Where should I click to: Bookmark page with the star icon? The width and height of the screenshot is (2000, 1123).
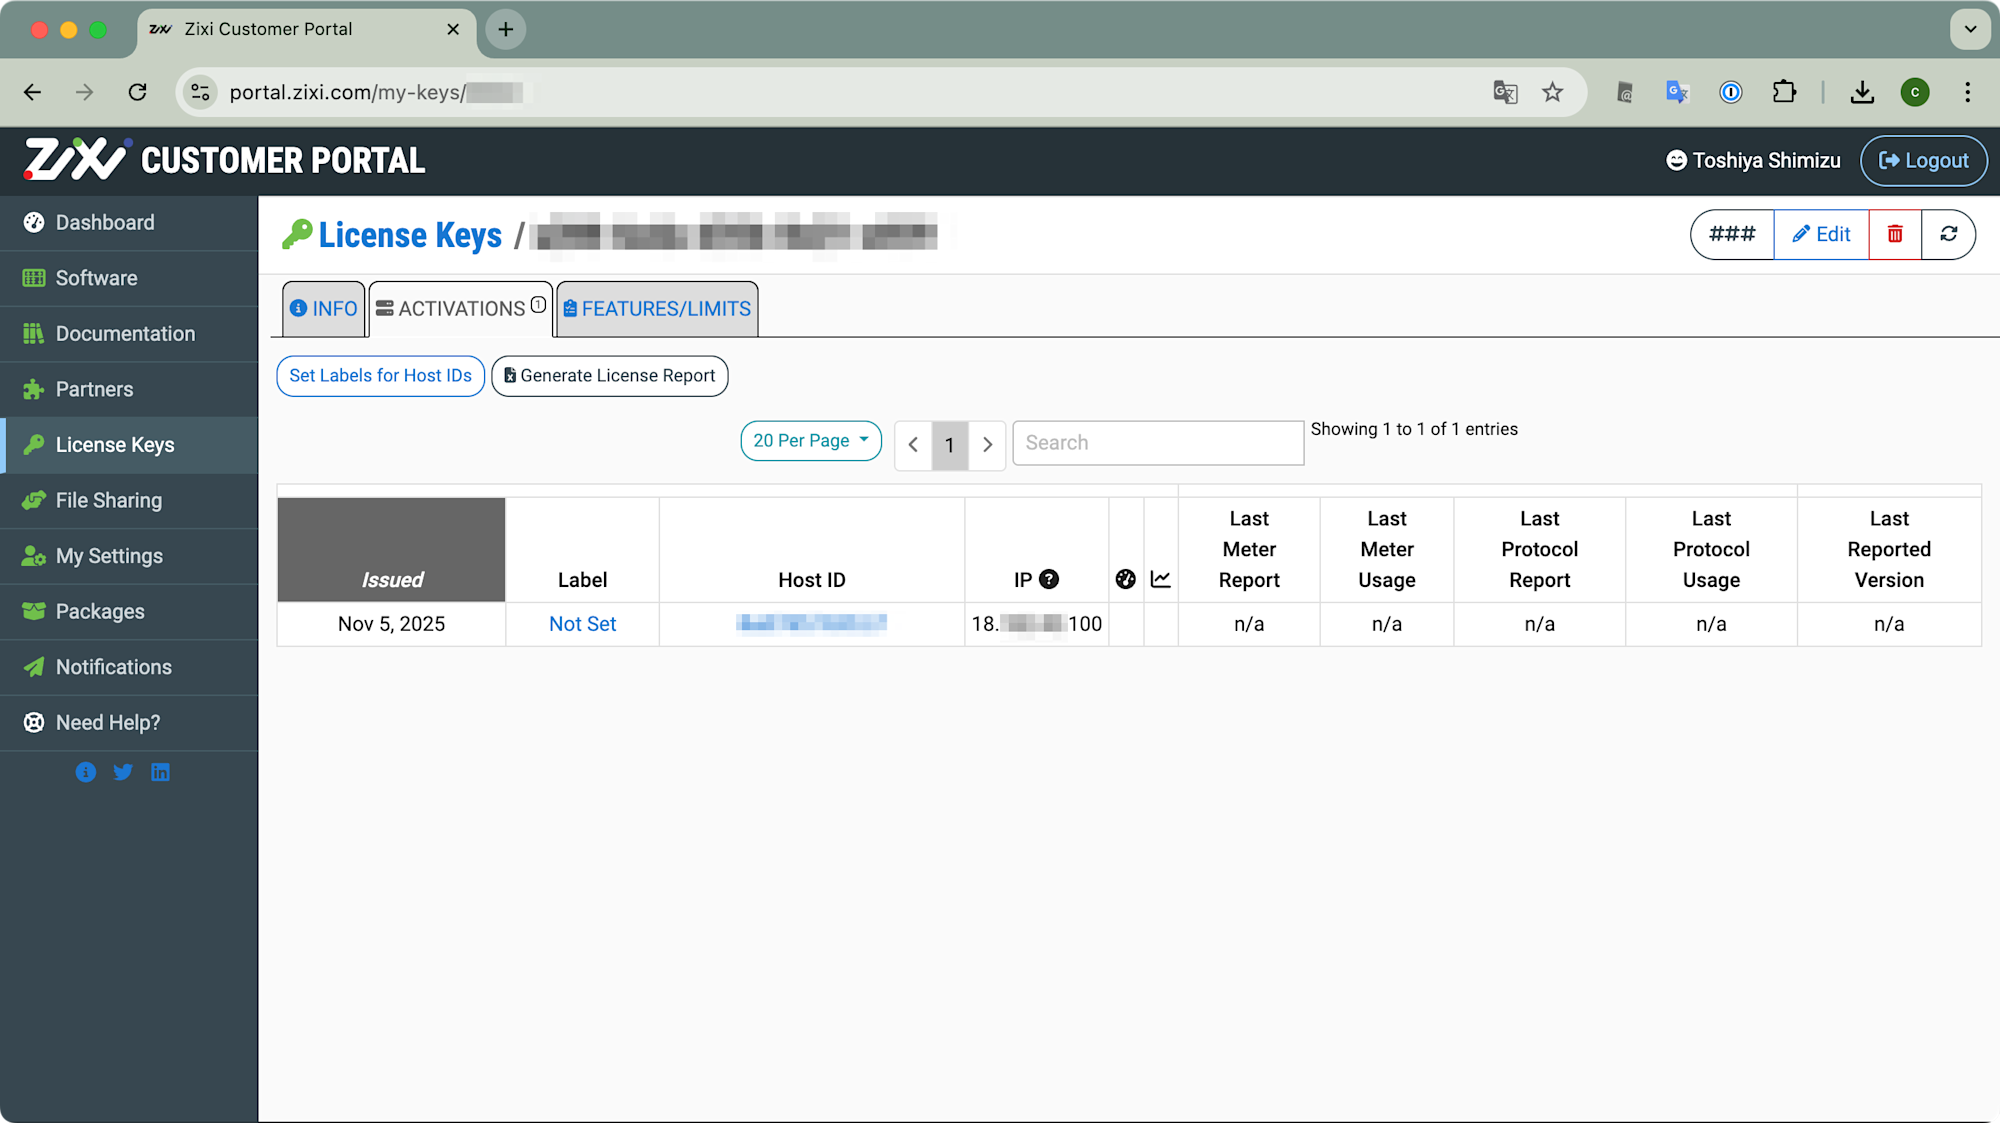click(1552, 92)
